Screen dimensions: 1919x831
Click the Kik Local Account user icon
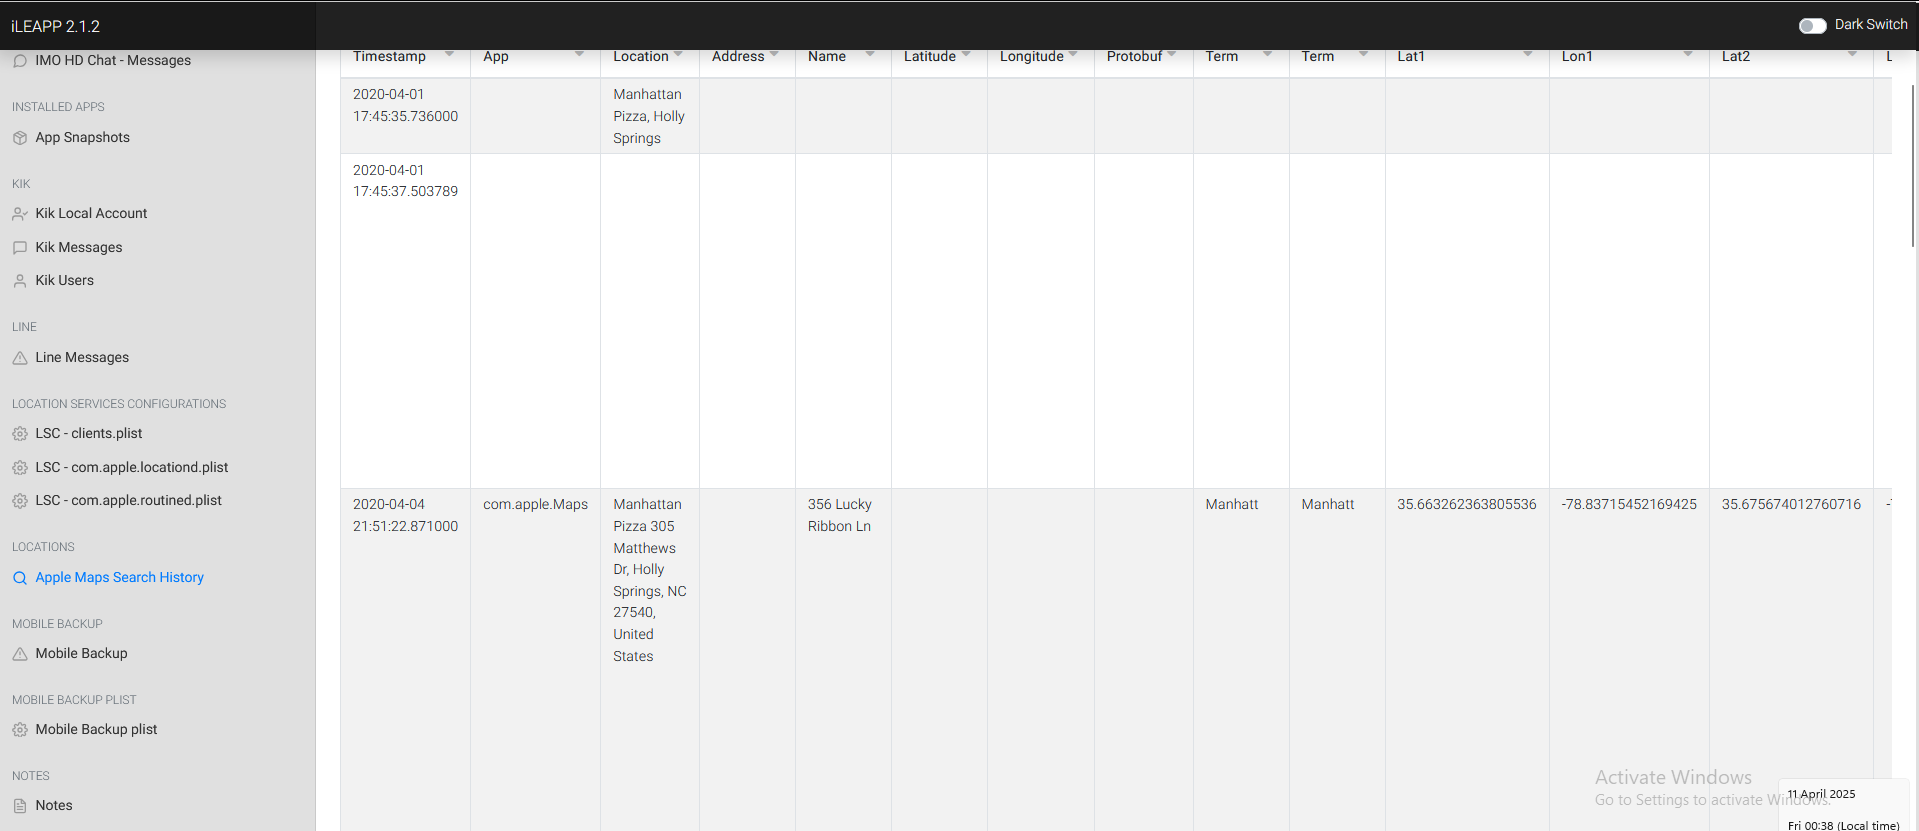click(x=20, y=214)
